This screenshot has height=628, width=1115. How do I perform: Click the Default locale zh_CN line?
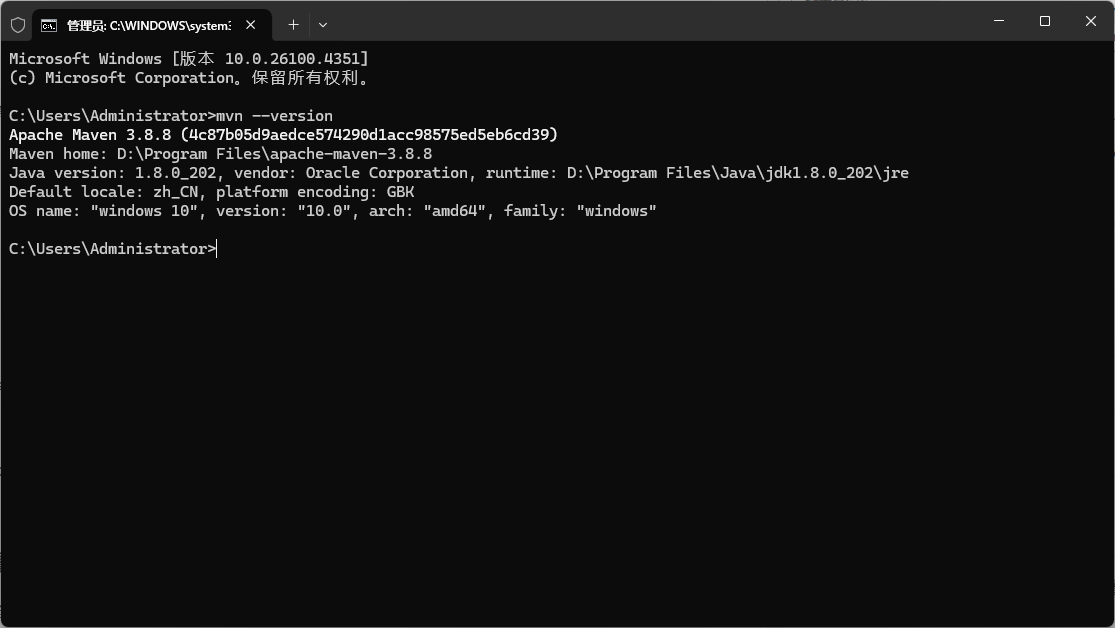tap(211, 192)
